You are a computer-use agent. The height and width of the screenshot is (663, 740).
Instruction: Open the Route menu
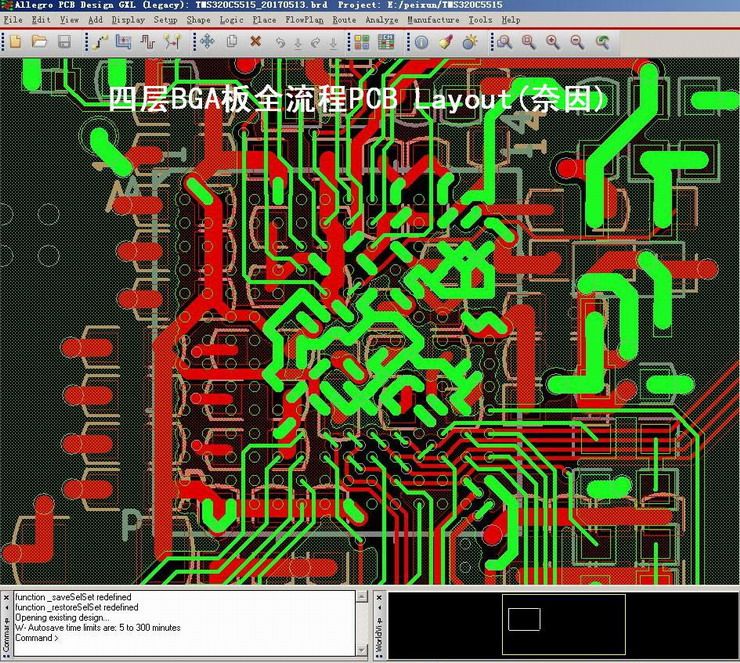coord(344,20)
